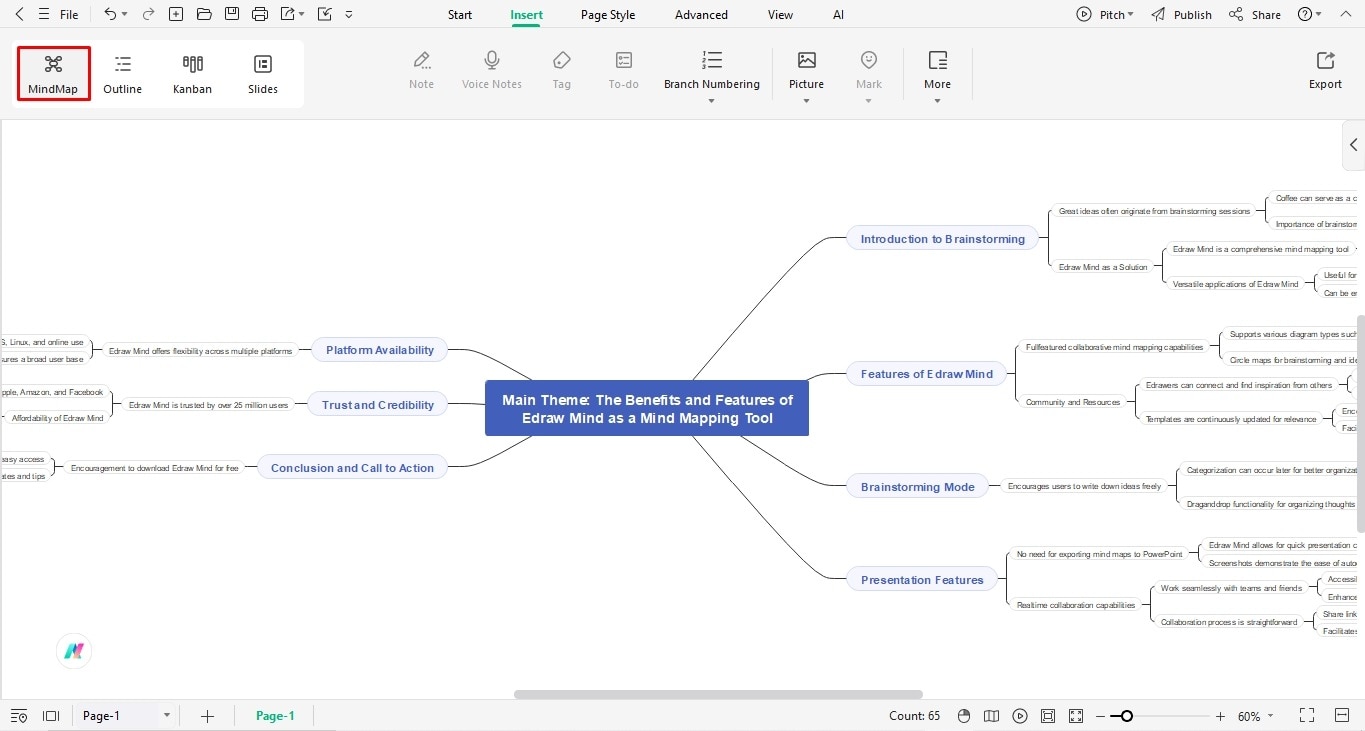Viewport: 1365px width, 731px height.
Task: Select the Introduction to Brainstorming node
Action: 942,239
